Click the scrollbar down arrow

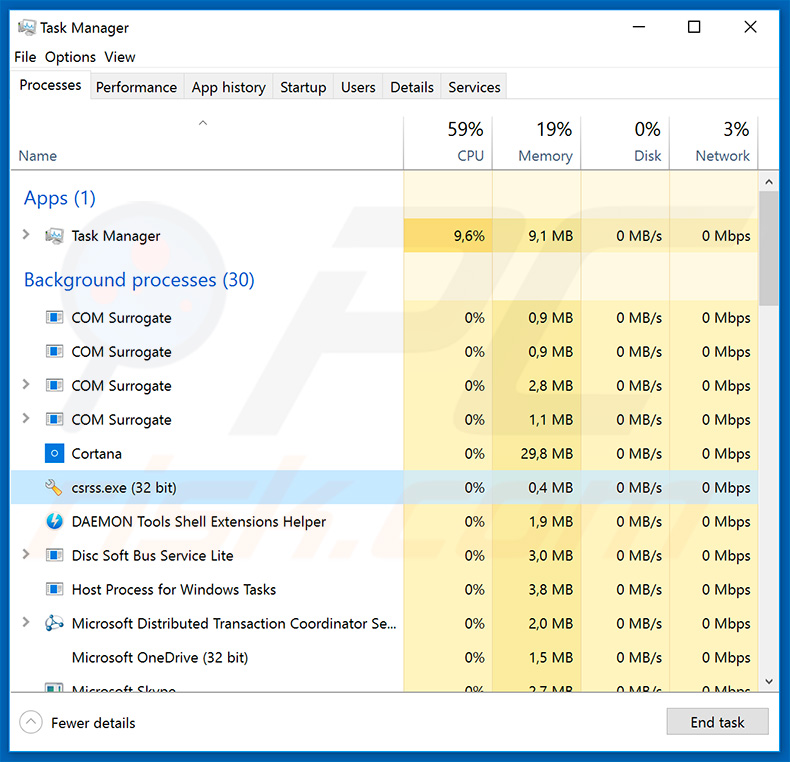[769, 681]
